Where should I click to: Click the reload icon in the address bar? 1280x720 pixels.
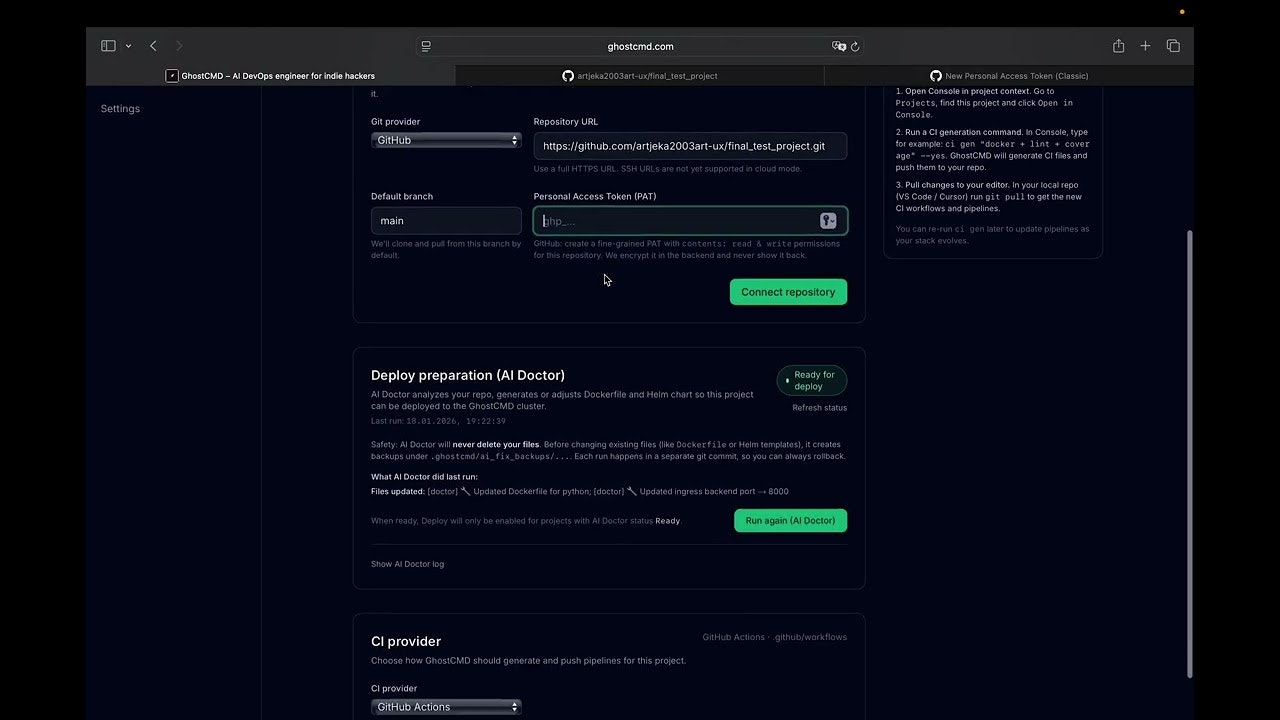click(856, 46)
